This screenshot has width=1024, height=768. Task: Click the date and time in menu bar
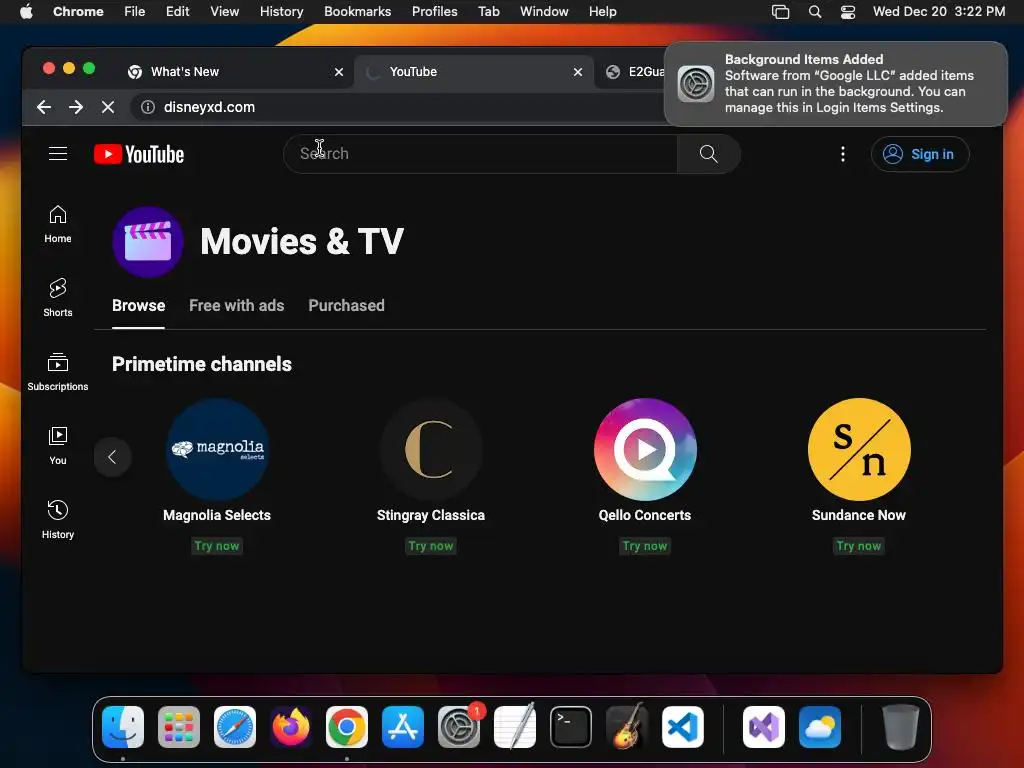(938, 12)
